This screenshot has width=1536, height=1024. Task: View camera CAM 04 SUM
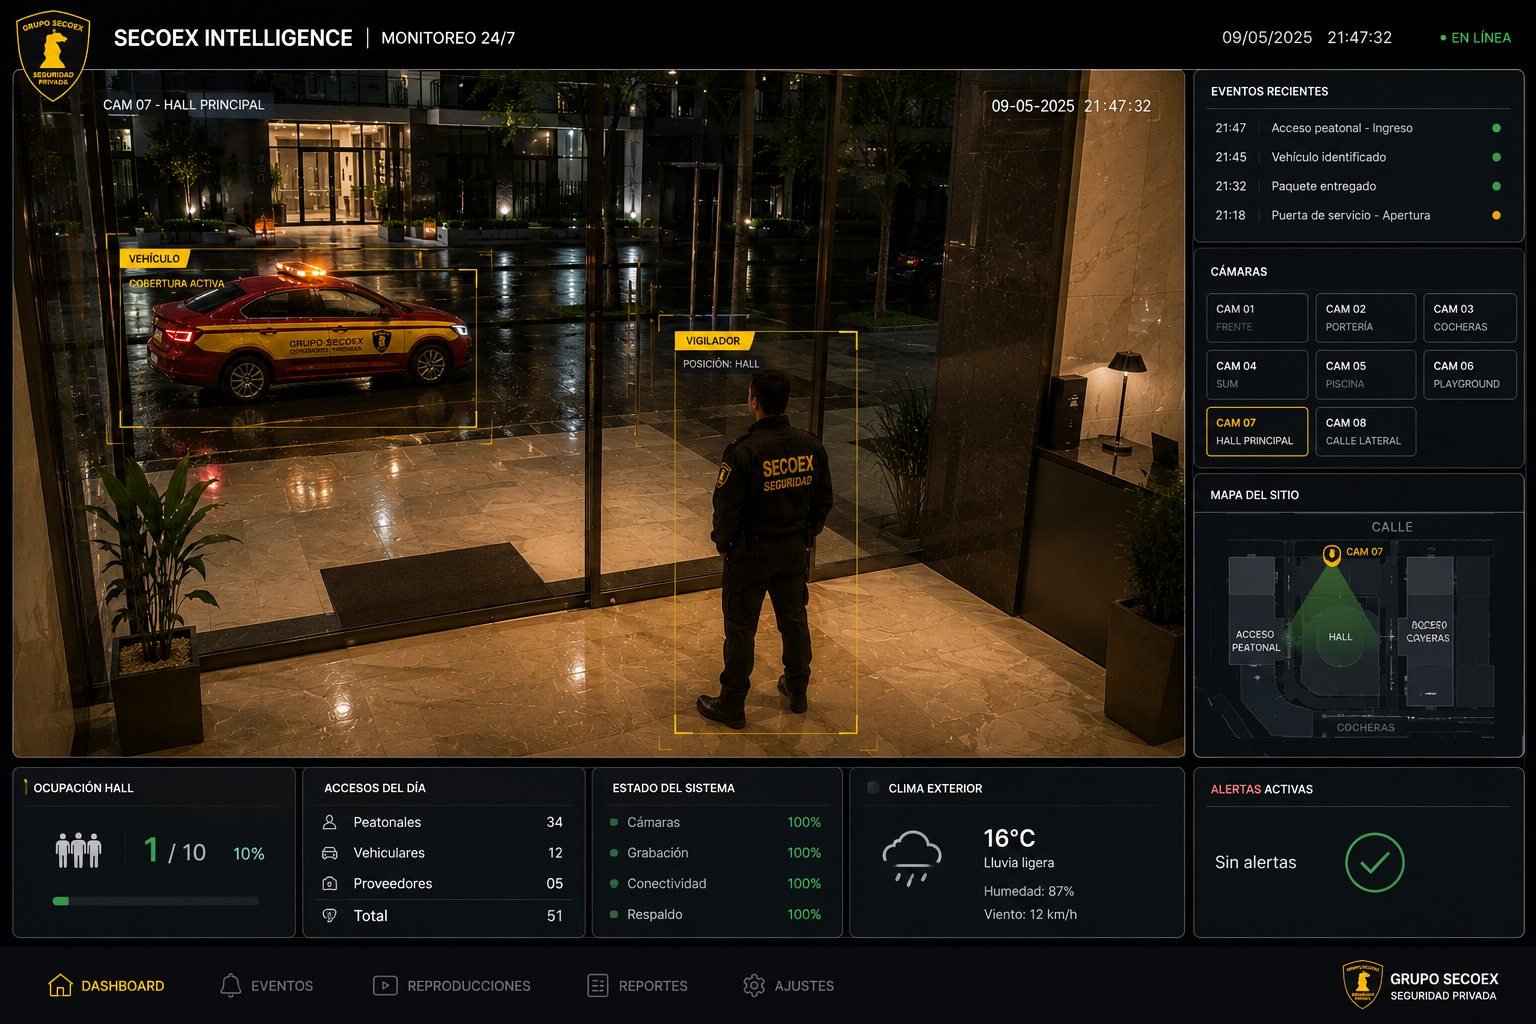tap(1257, 375)
